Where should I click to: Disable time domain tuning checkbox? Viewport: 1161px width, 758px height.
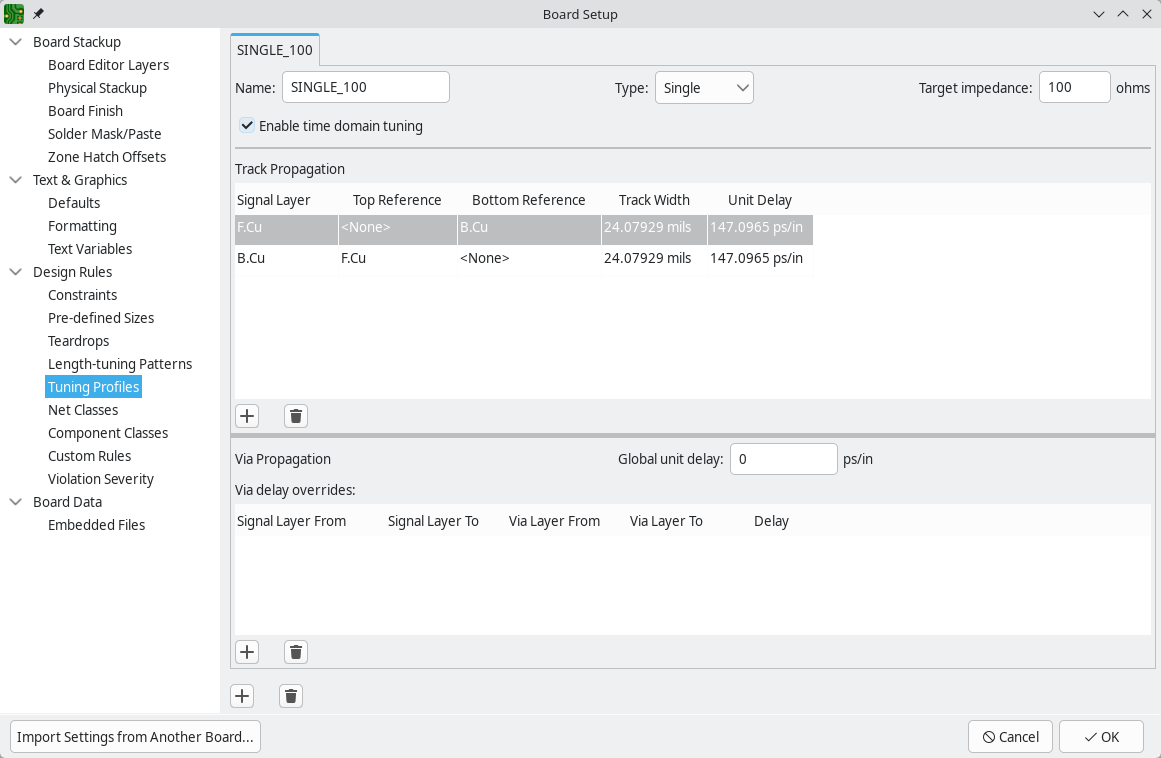(247, 126)
